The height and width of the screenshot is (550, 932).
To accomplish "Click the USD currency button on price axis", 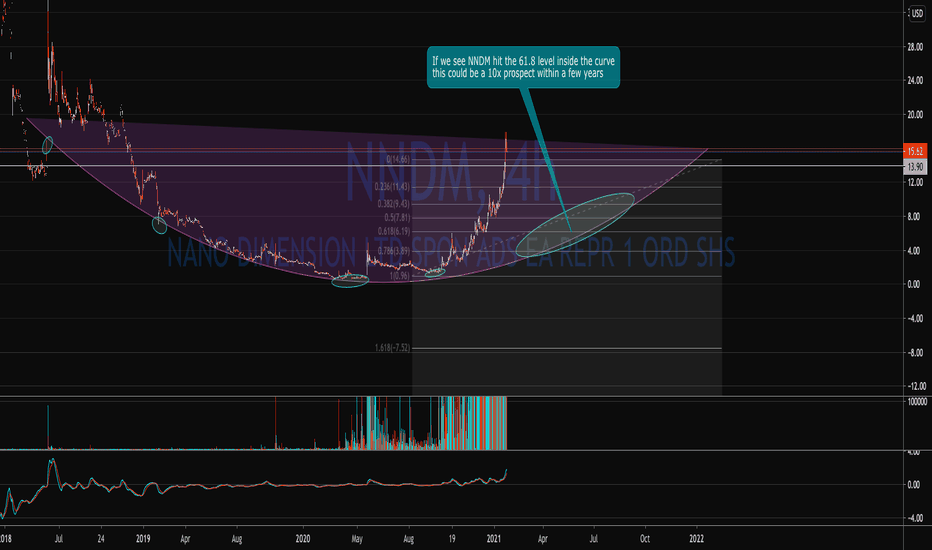I will [x=917, y=13].
